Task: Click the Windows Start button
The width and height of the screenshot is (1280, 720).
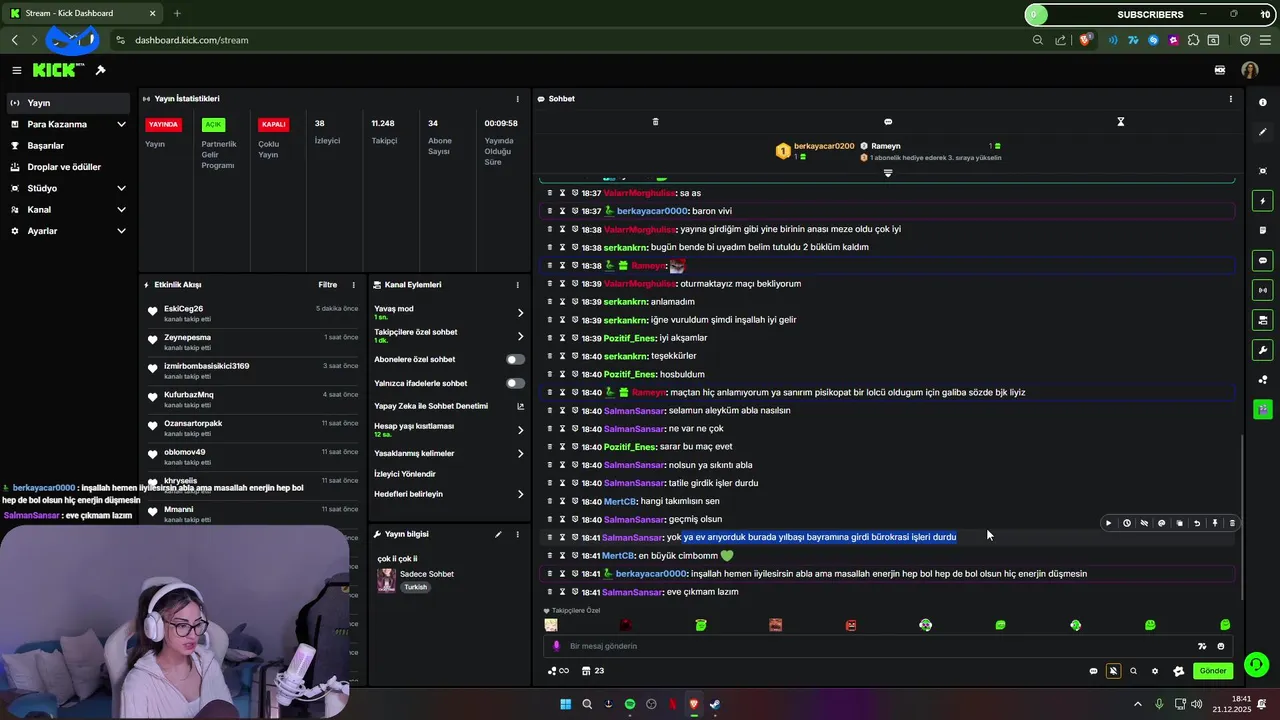Action: coord(565,704)
